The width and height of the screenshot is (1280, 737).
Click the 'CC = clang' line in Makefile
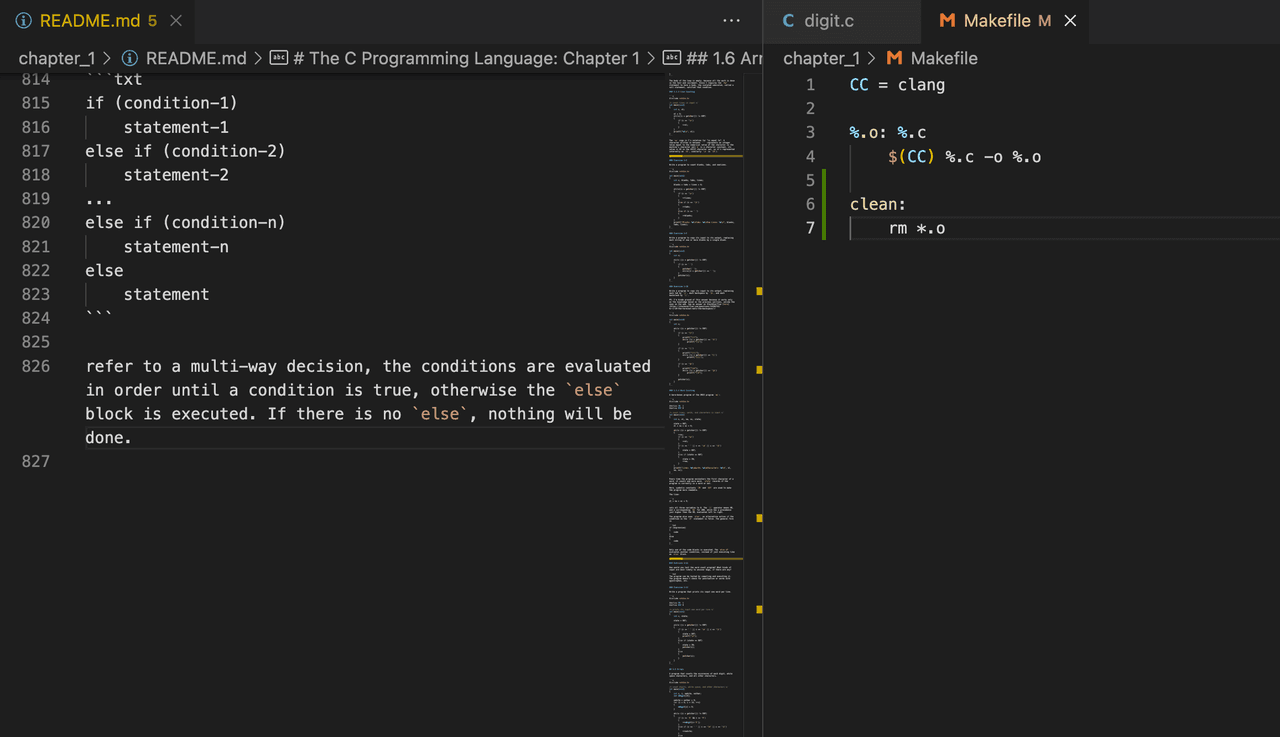[x=897, y=85]
